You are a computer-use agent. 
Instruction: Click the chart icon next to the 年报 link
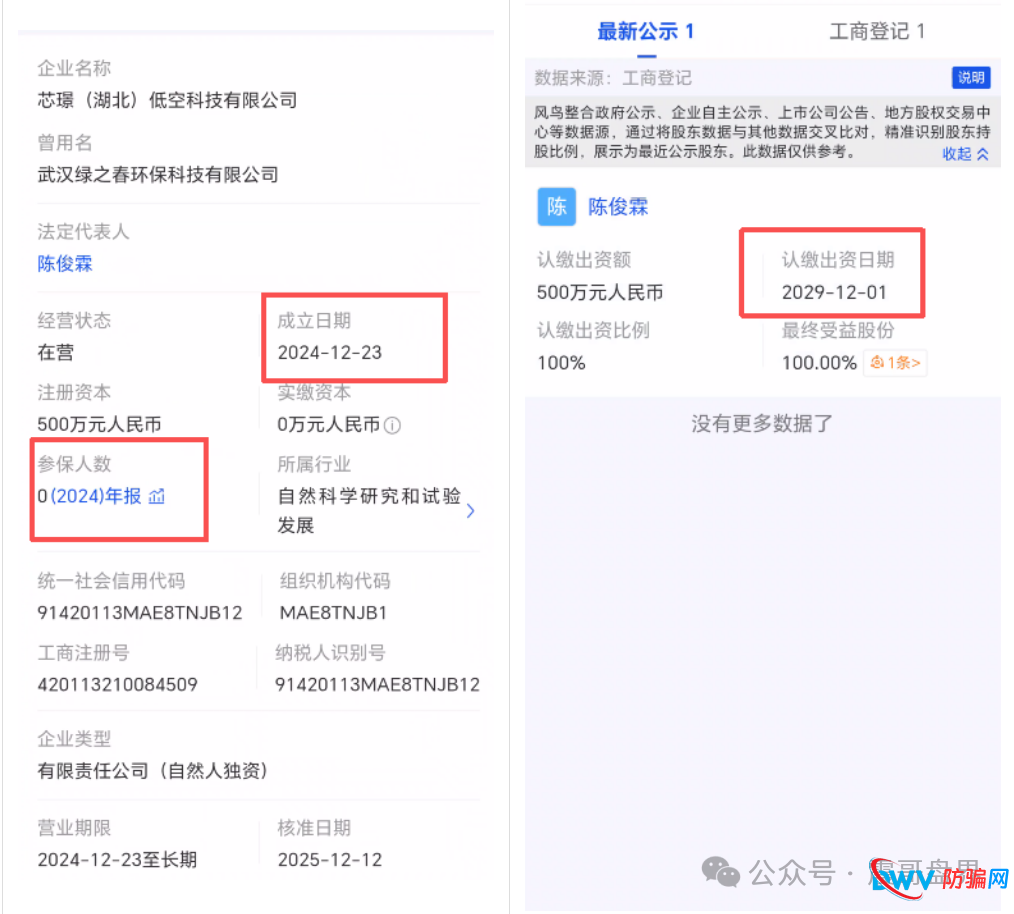click(155, 497)
